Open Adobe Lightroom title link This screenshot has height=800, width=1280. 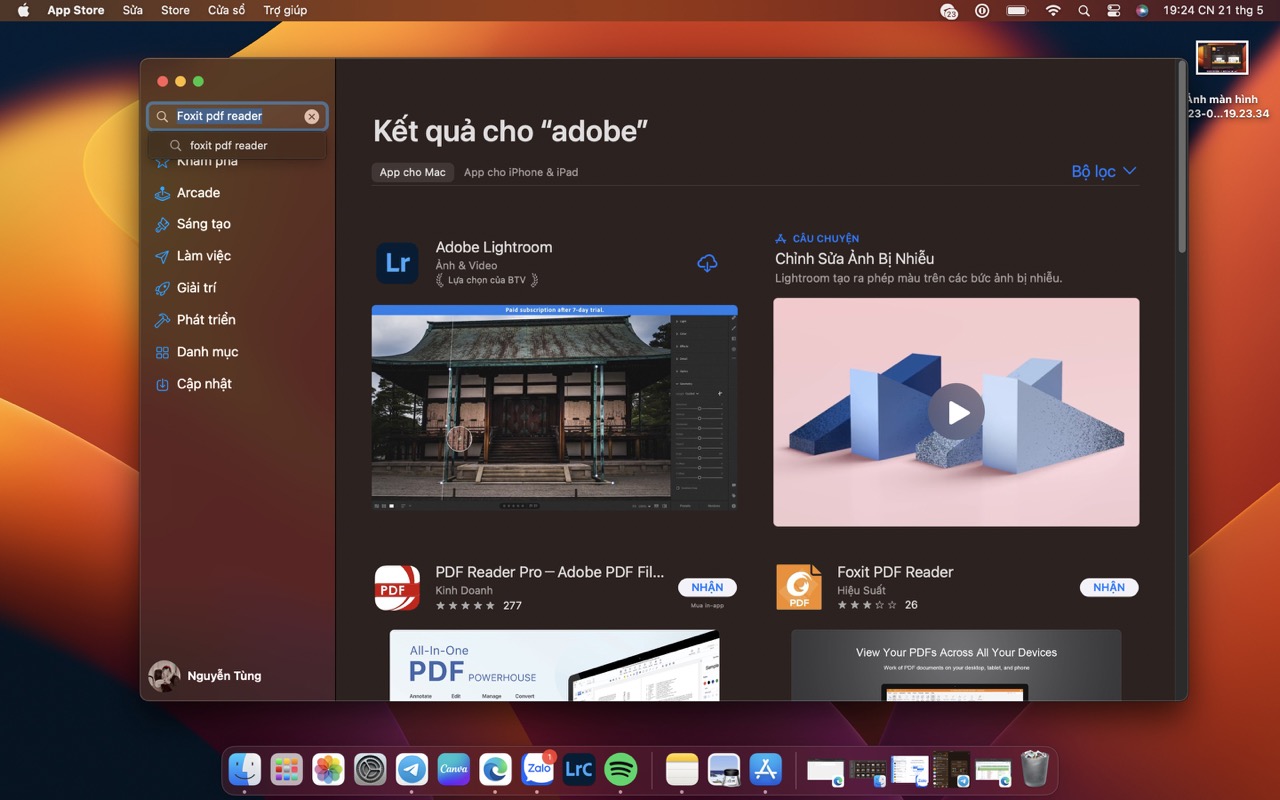click(x=494, y=247)
